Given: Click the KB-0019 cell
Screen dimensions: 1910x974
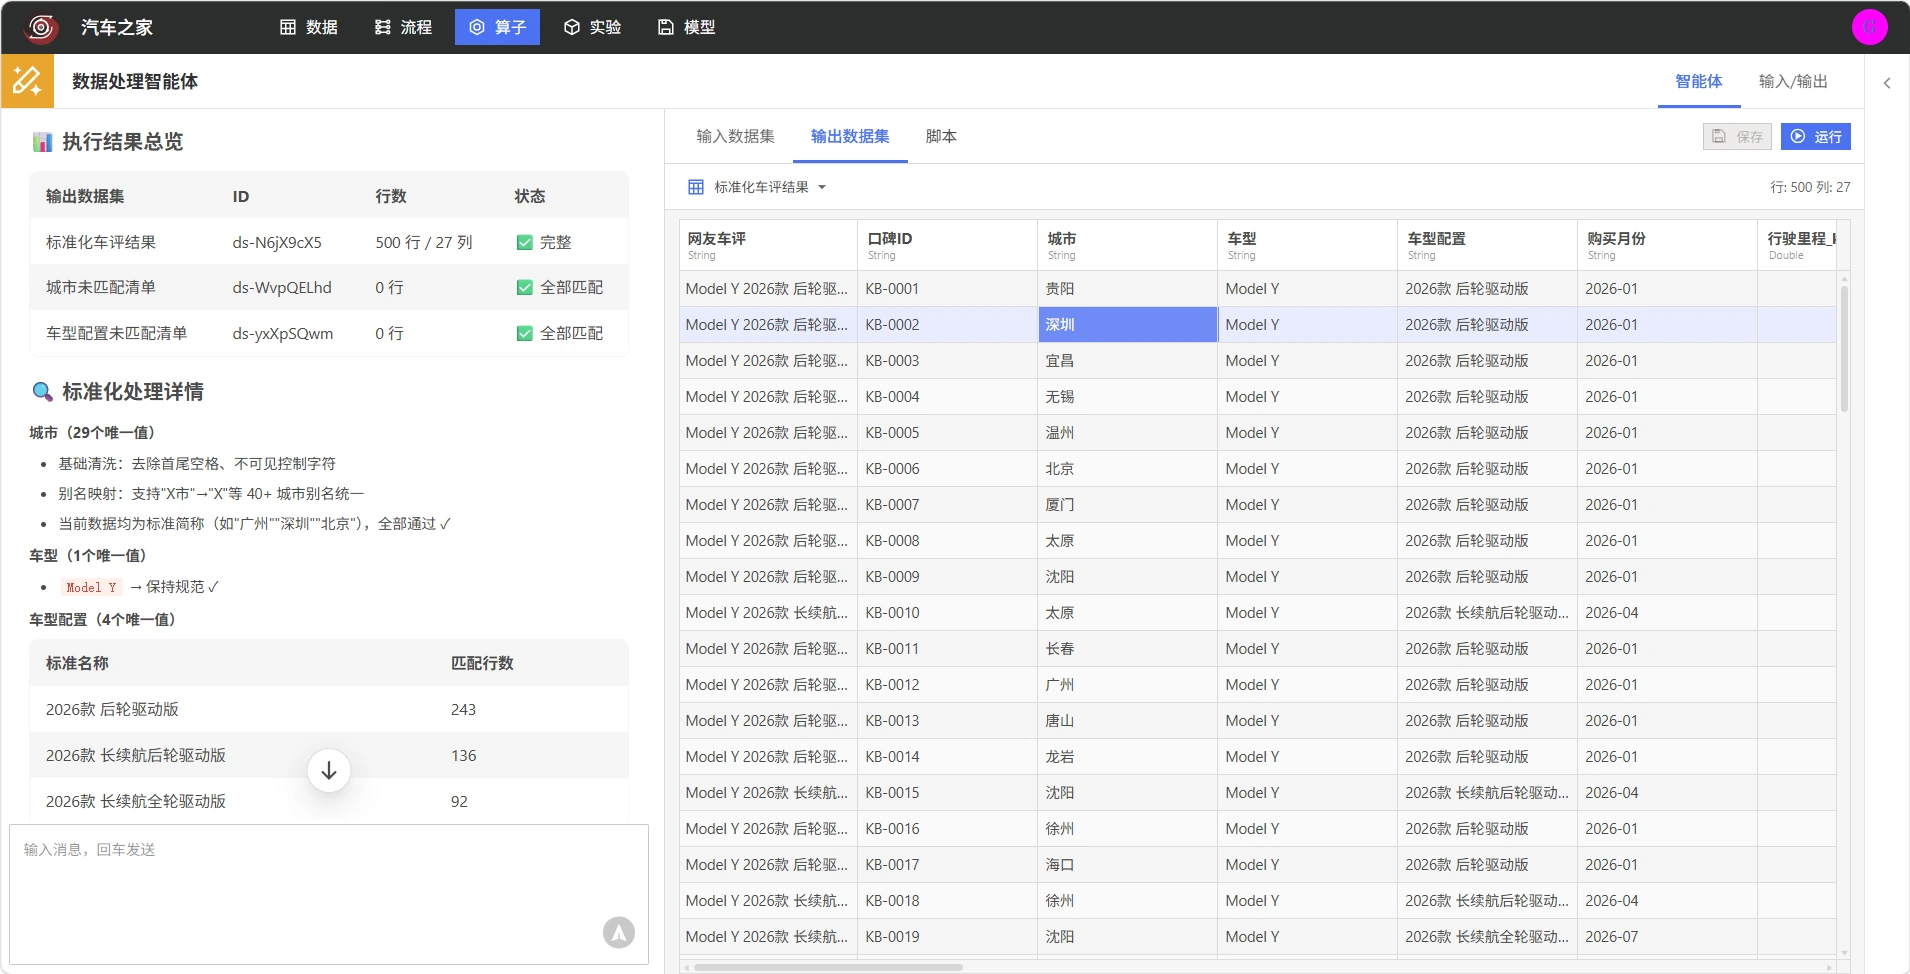Looking at the screenshot, I should click(x=948, y=937).
